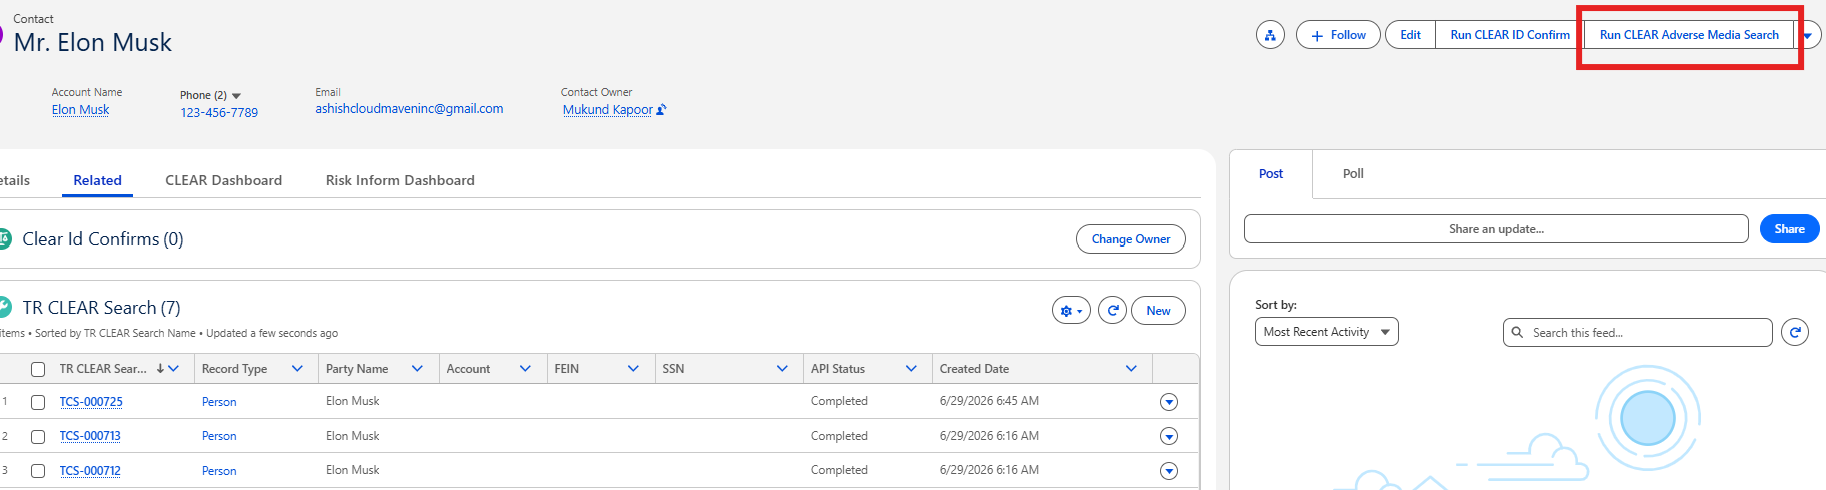This screenshot has height=490, width=1826.
Task: Open TR CLEAR Search (7) list
Action: point(101,308)
